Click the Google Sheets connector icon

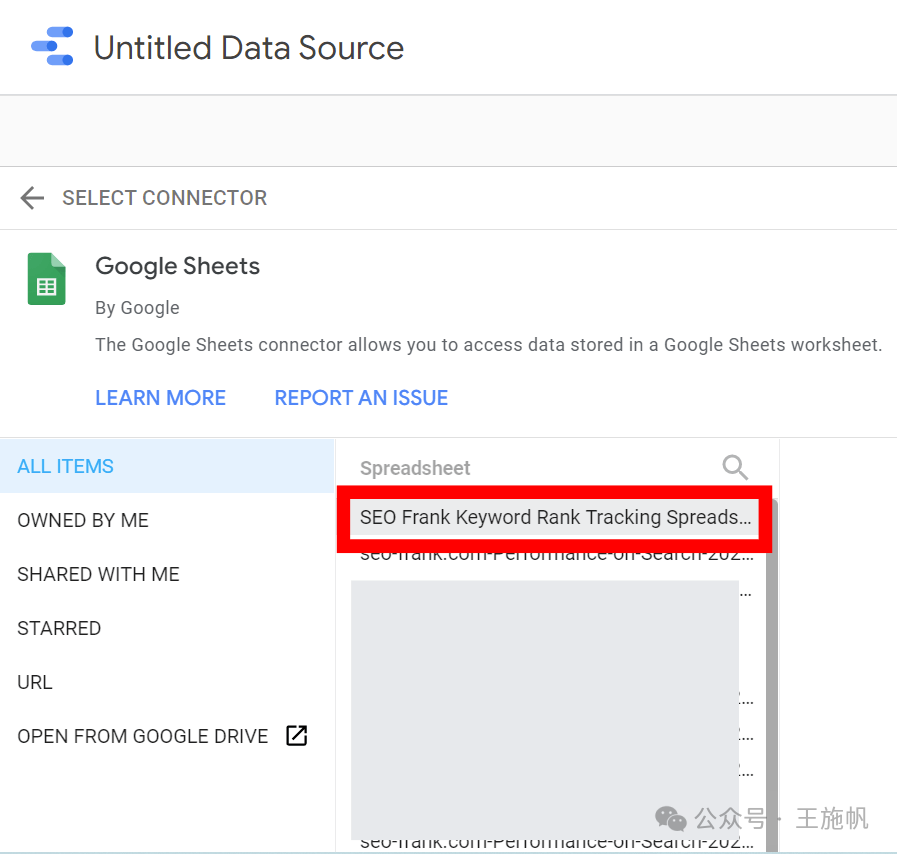point(46,279)
